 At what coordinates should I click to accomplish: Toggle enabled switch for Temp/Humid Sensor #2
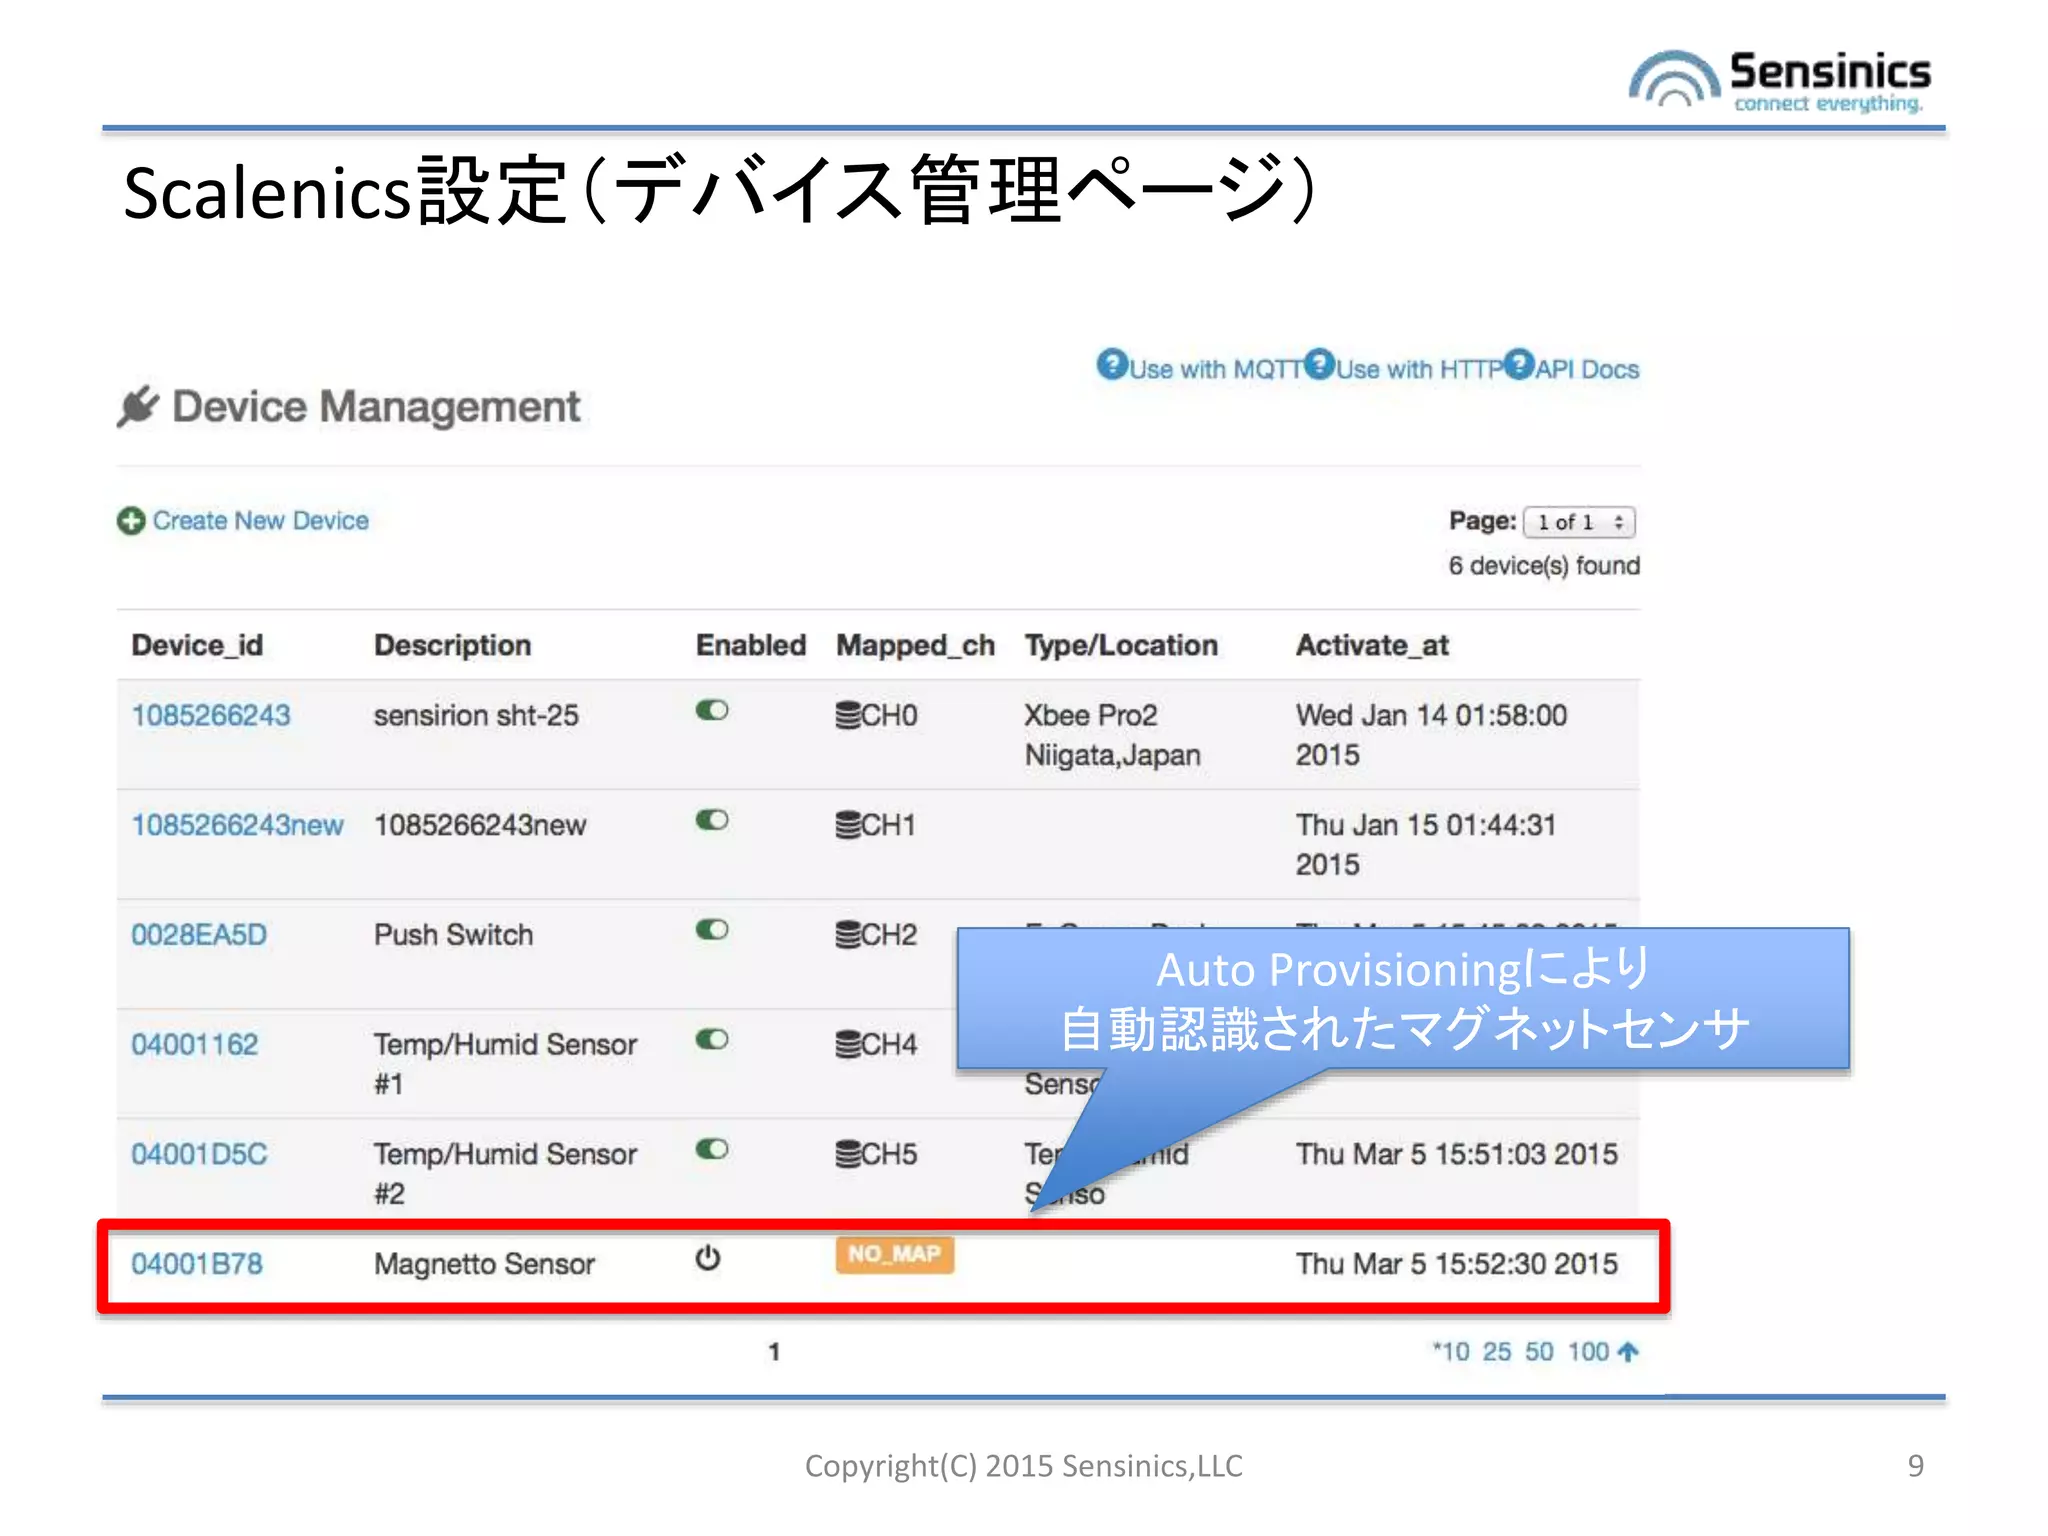pos(712,1149)
